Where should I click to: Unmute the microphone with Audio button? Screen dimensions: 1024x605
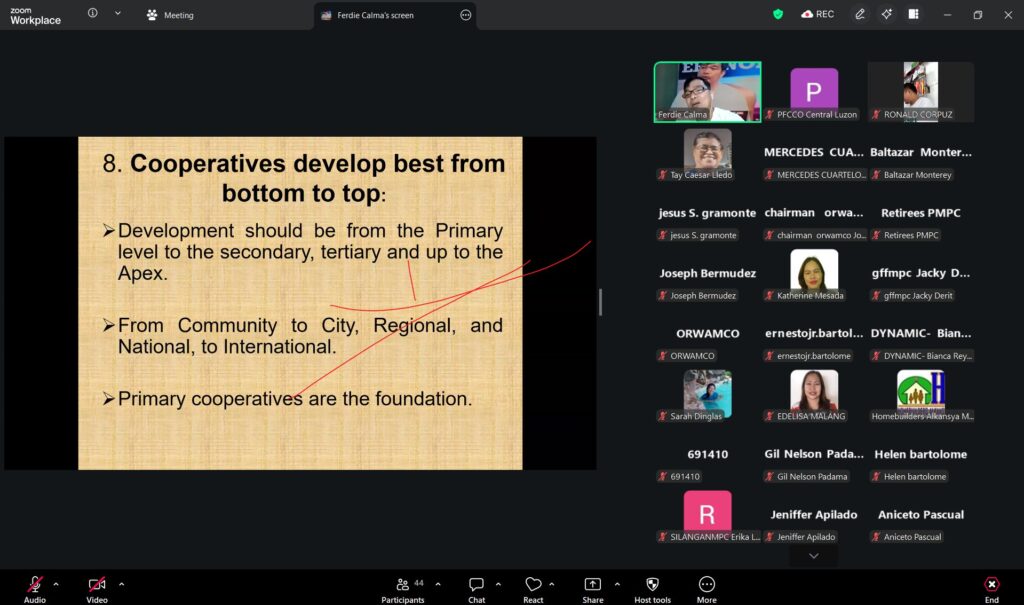coord(35,585)
